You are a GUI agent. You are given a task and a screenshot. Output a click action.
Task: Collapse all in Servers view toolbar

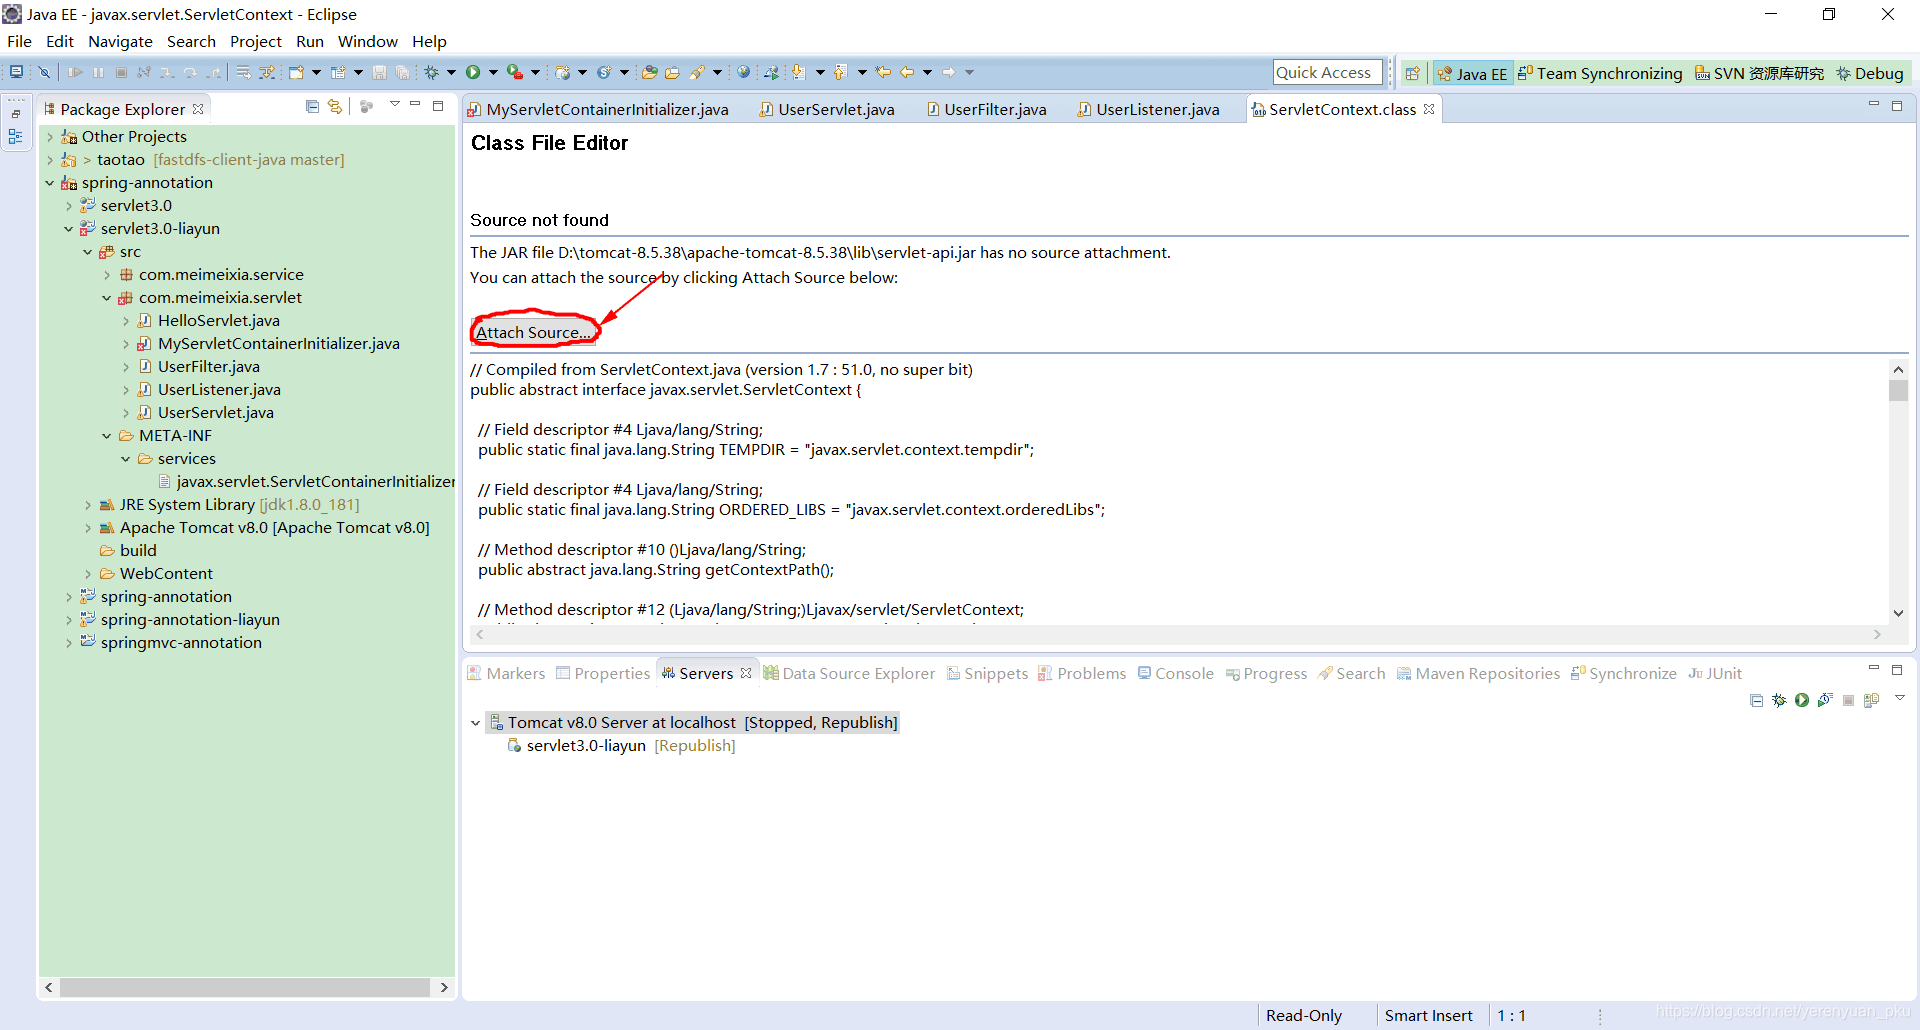click(1756, 700)
